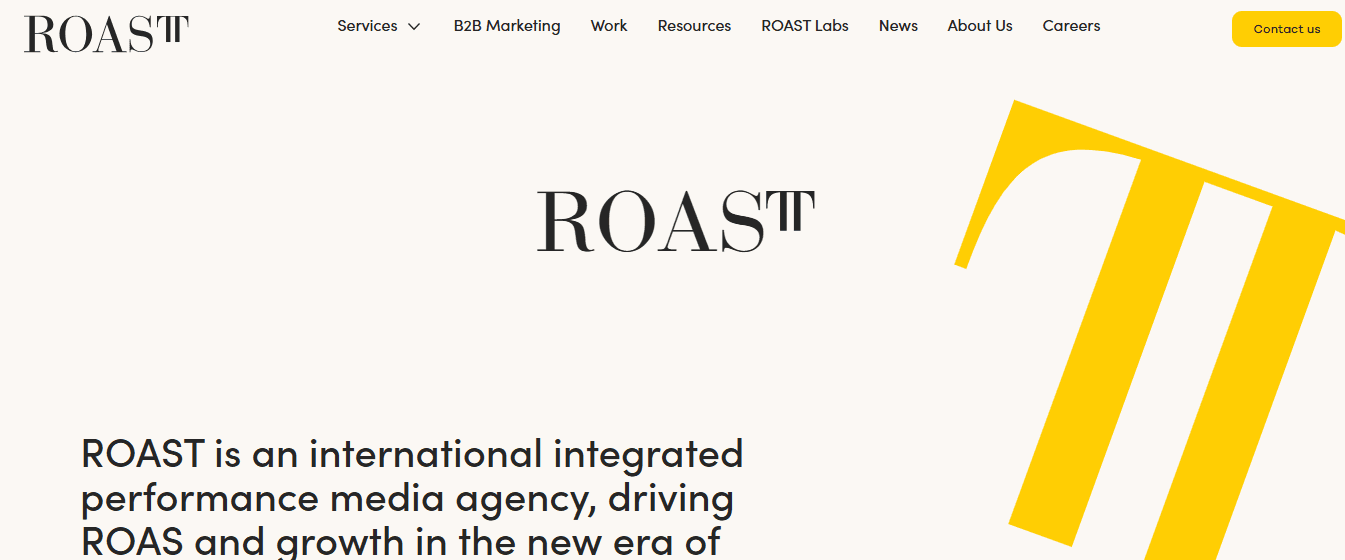Click the ROAST logo in the header
Viewport: 1345px width, 560px height.
106,34
